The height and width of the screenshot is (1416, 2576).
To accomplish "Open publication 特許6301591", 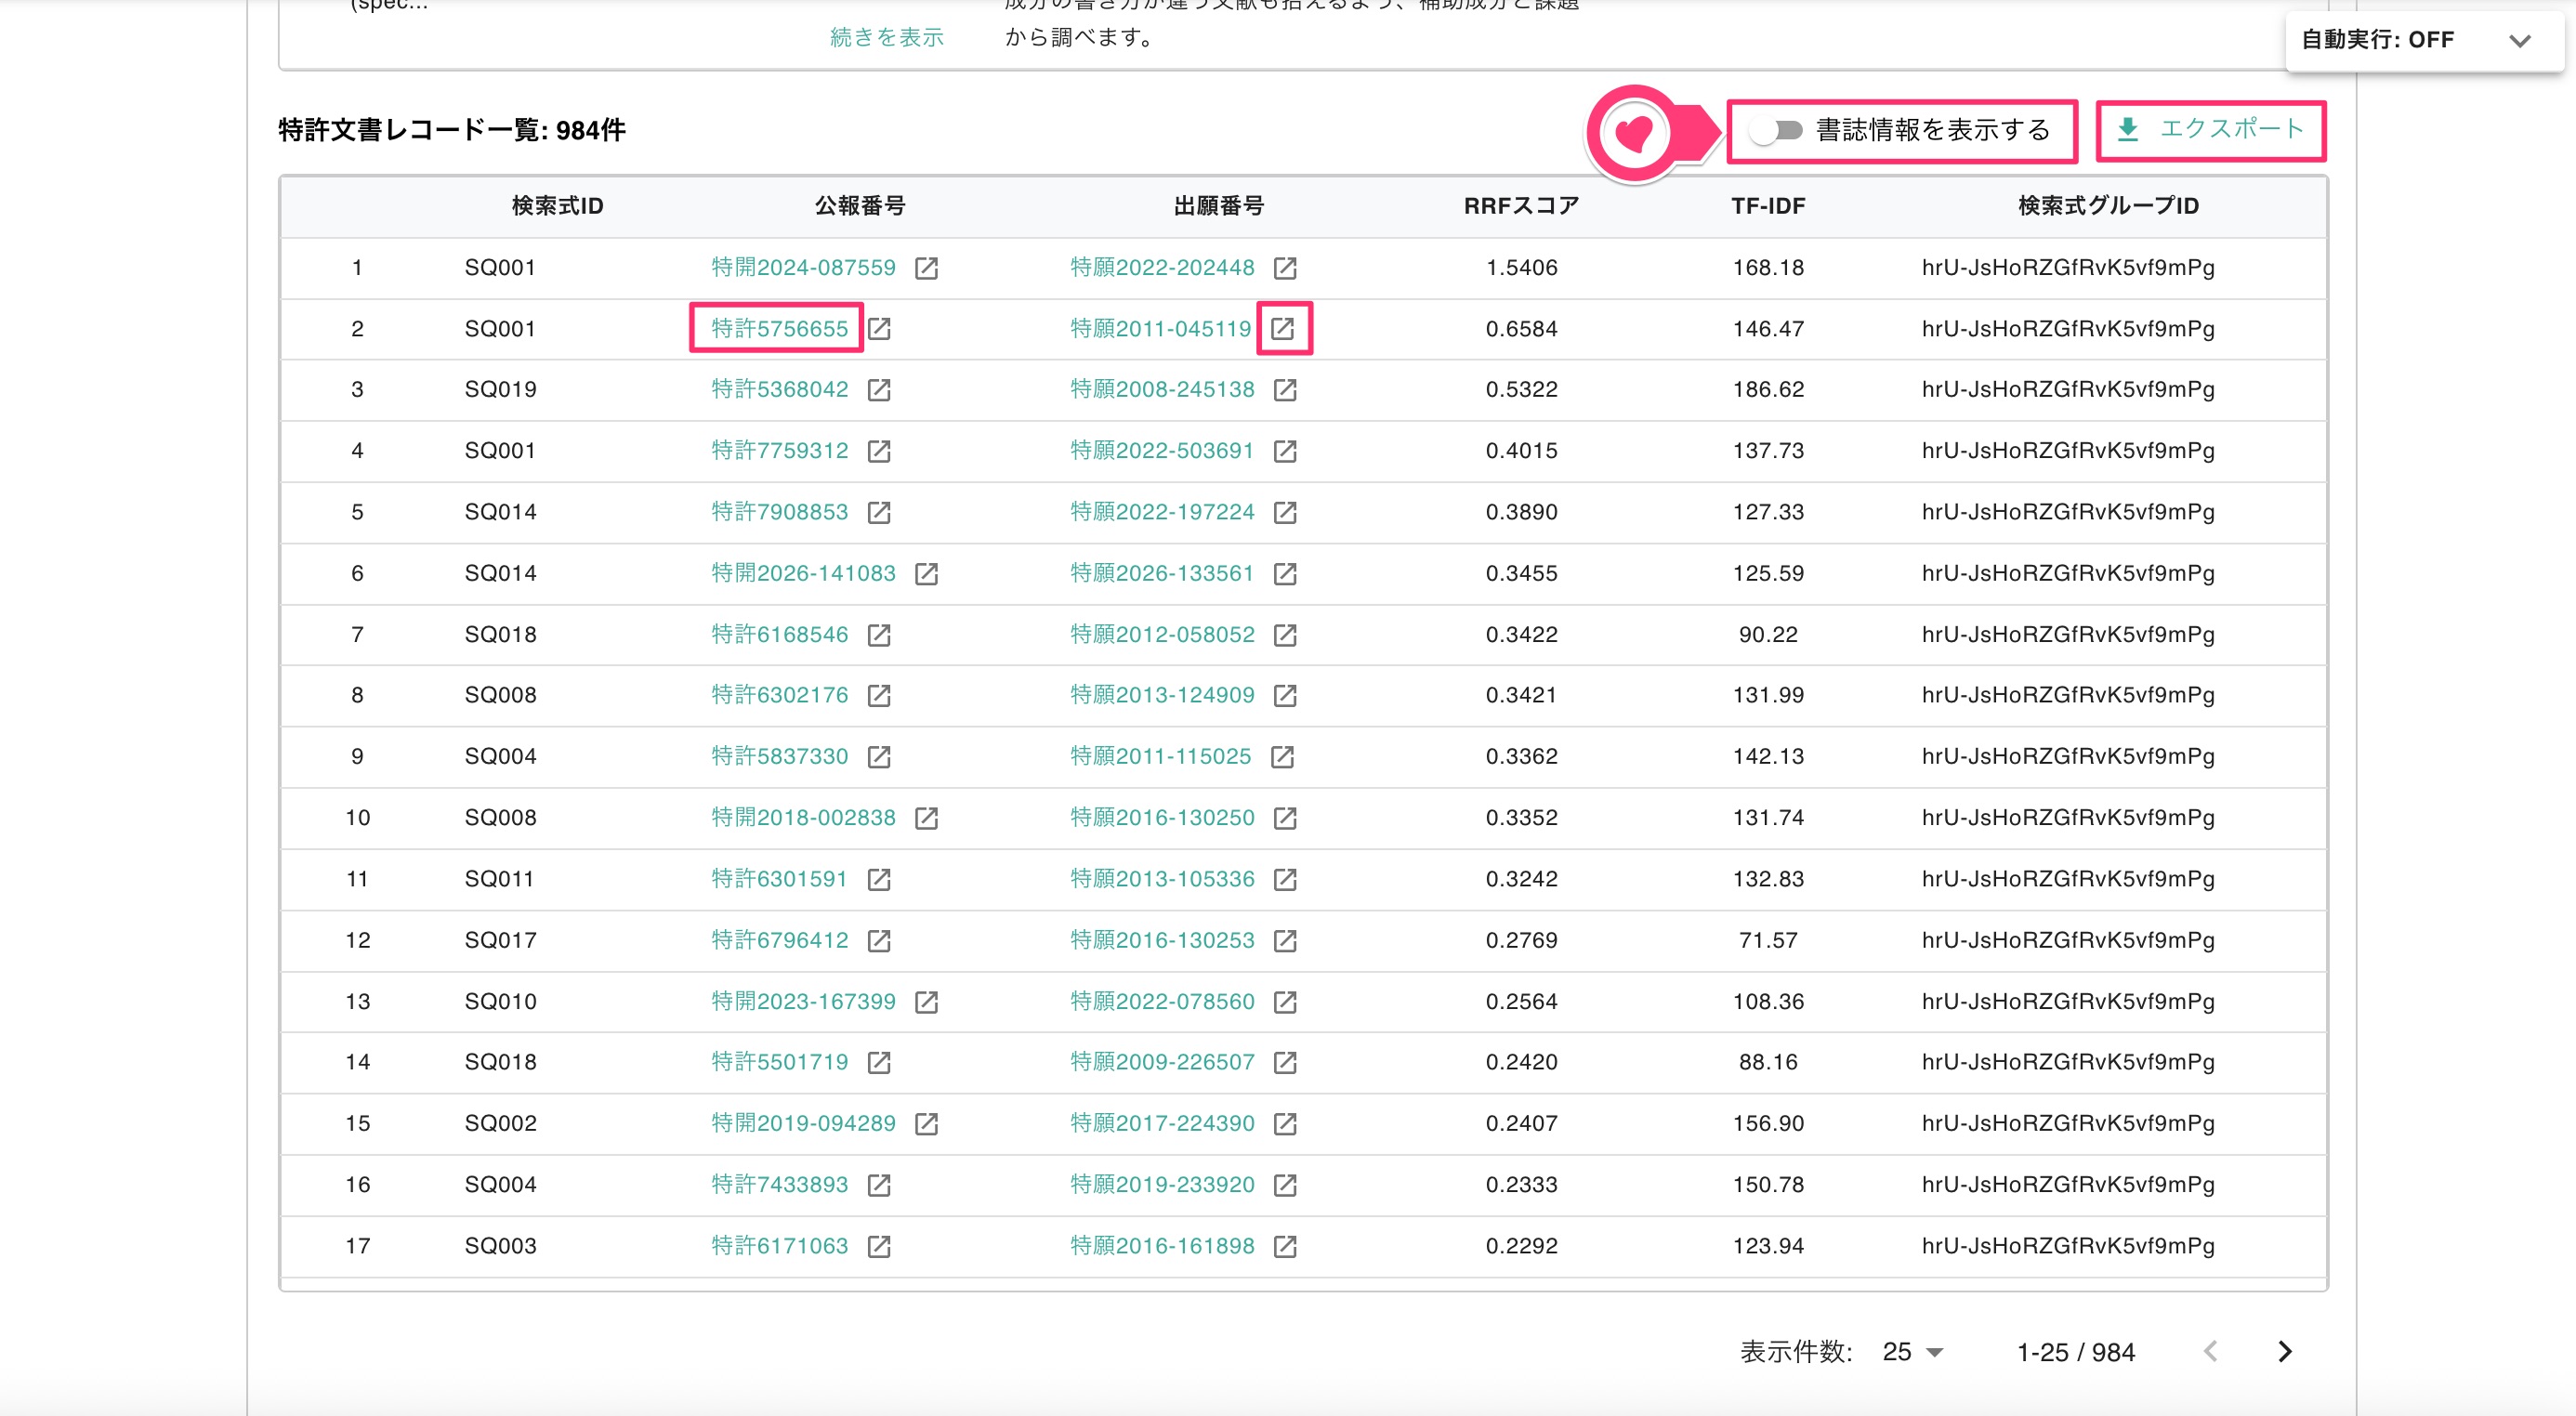I will [x=779, y=879].
